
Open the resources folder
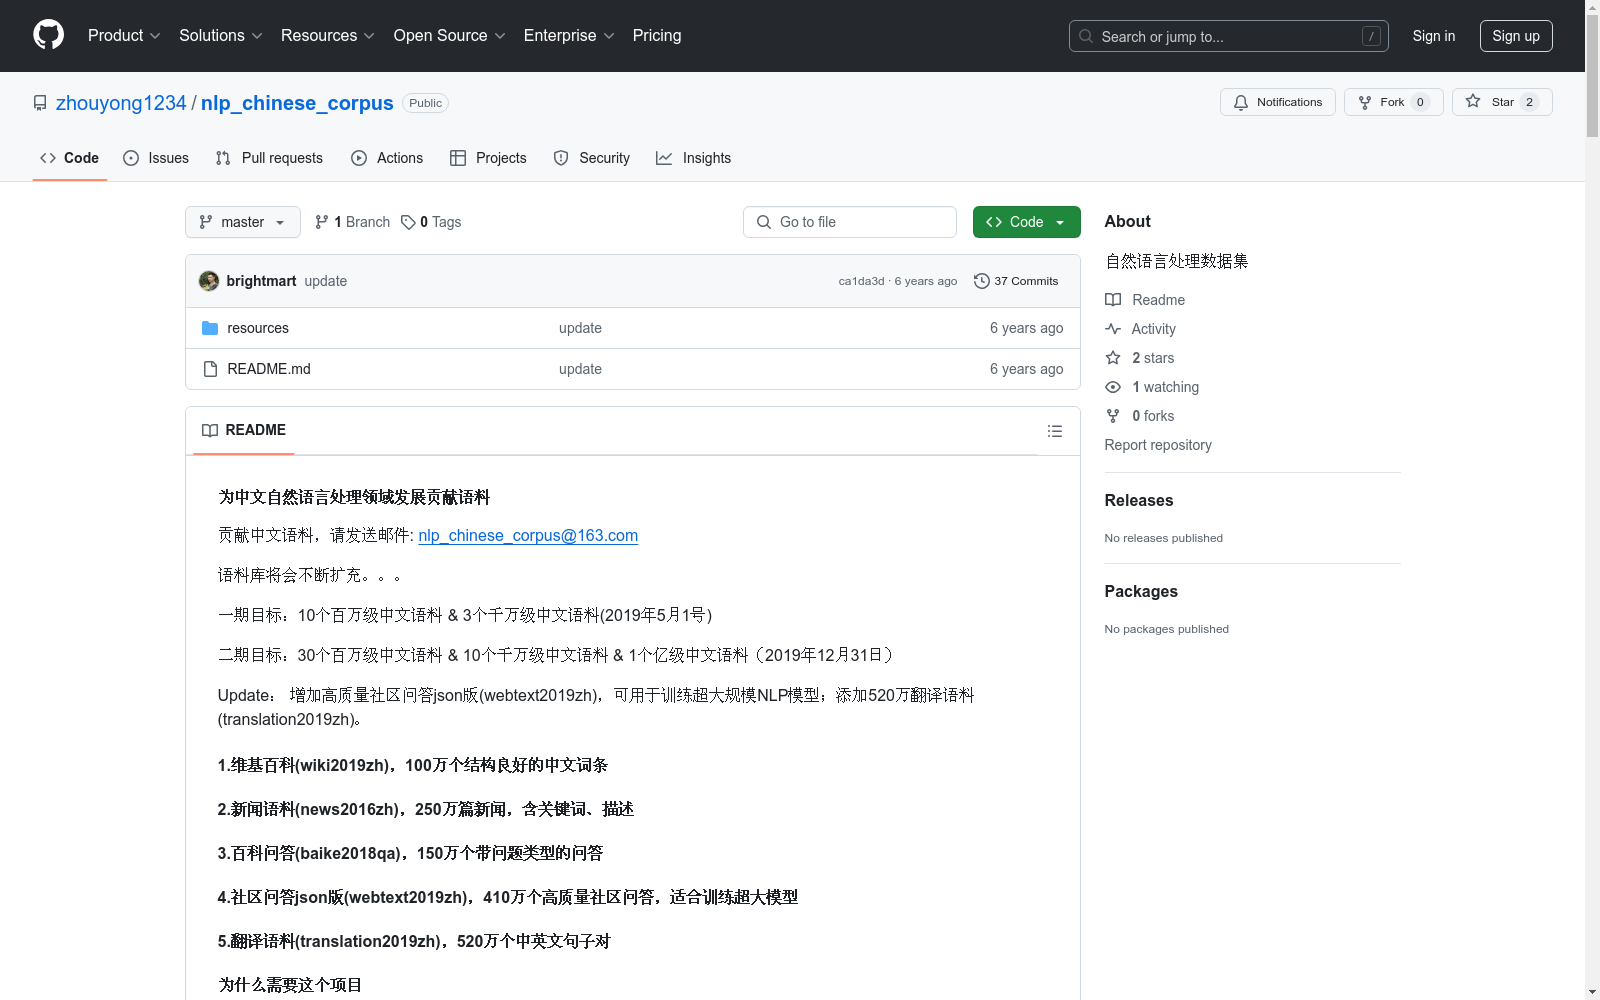[258, 328]
